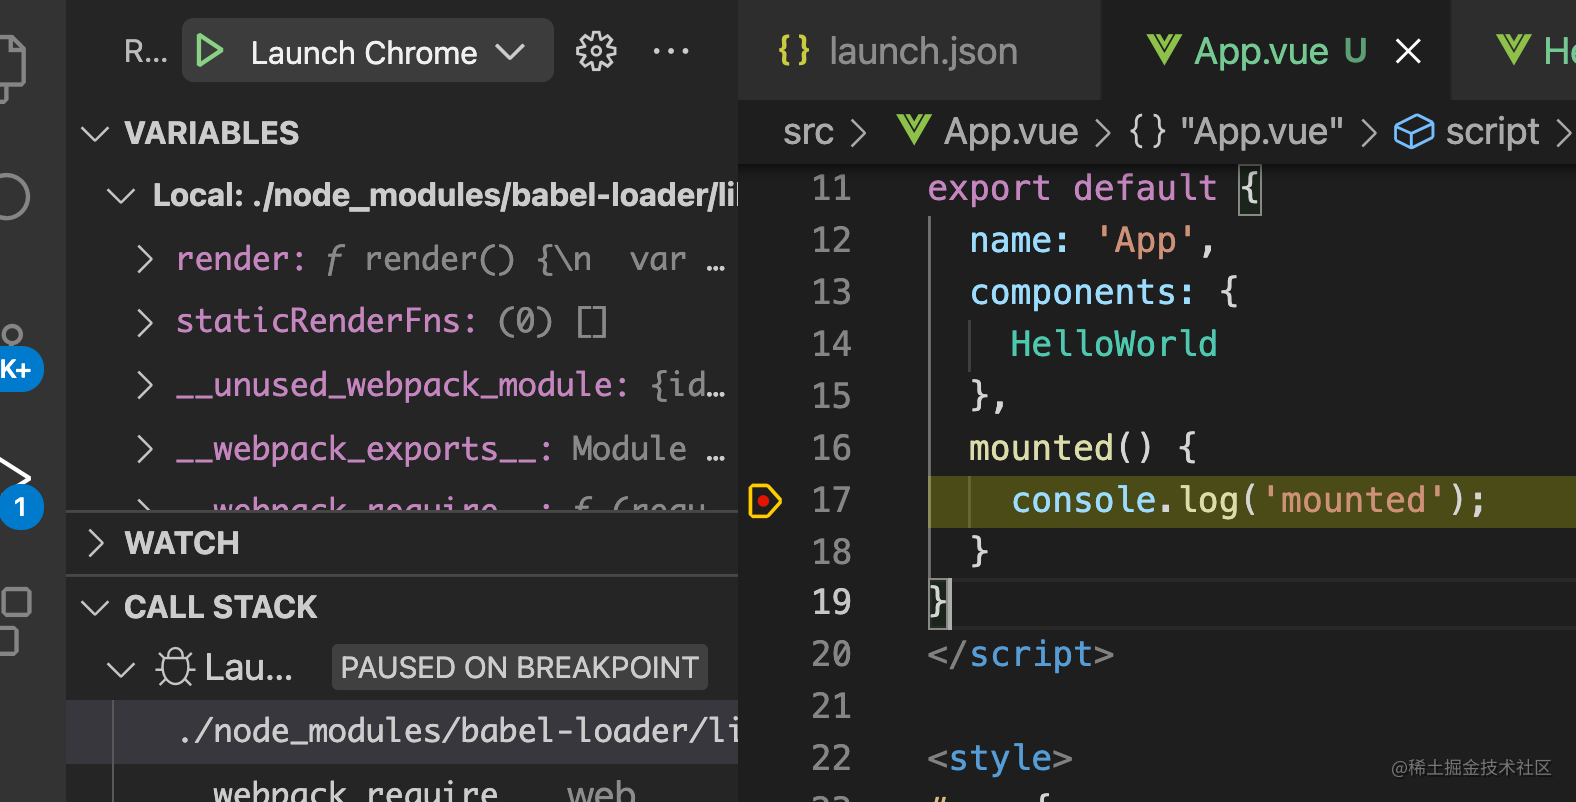Close the App.vue editor tab

click(x=1408, y=51)
